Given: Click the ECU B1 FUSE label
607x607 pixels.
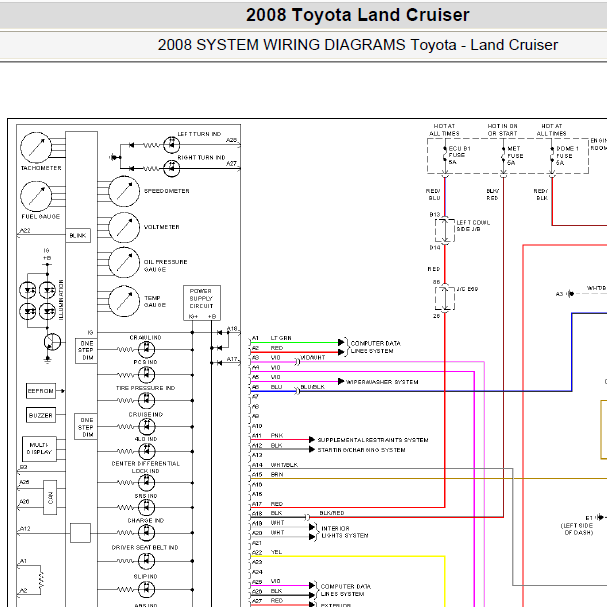Looking at the screenshot, I should (459, 155).
